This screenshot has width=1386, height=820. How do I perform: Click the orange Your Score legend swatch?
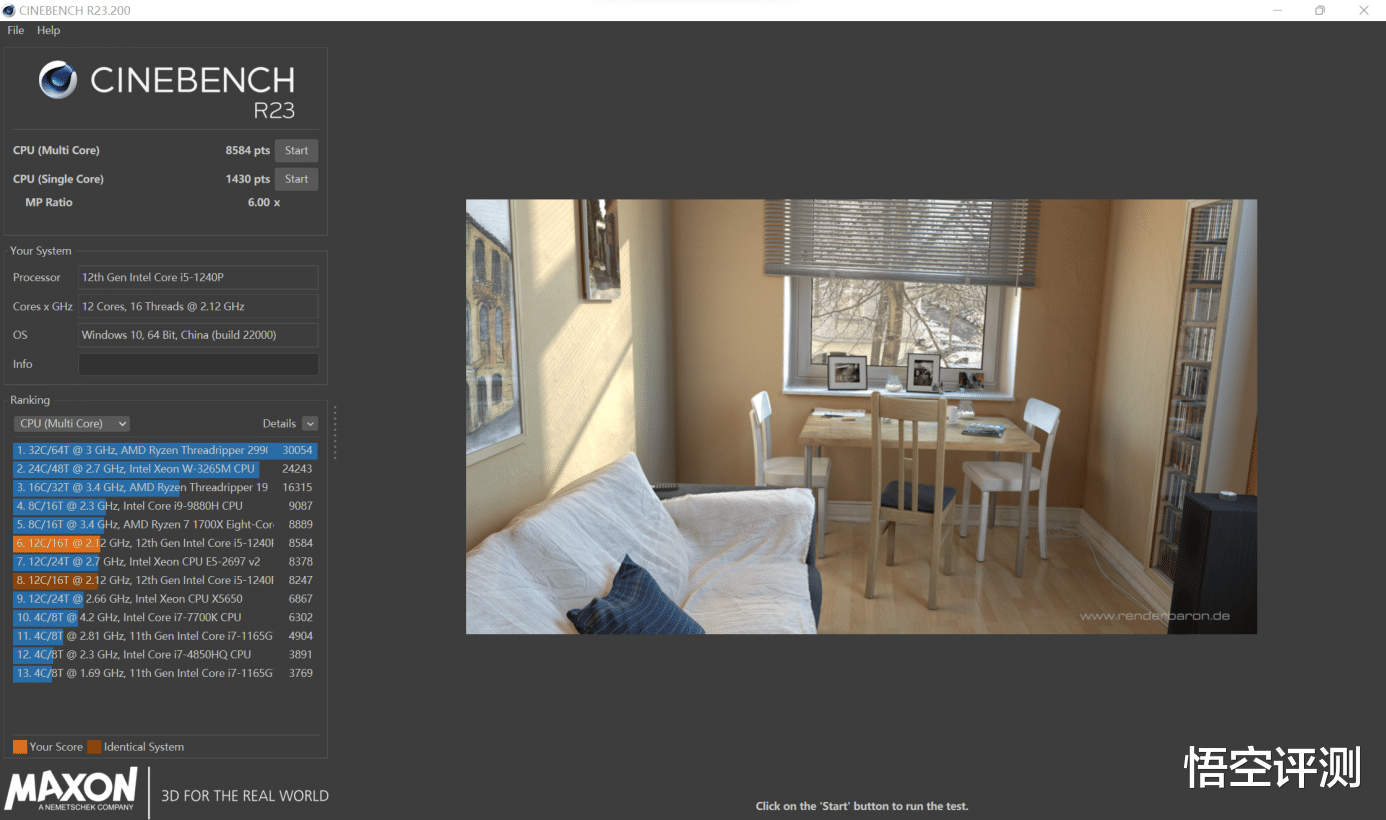pos(20,747)
